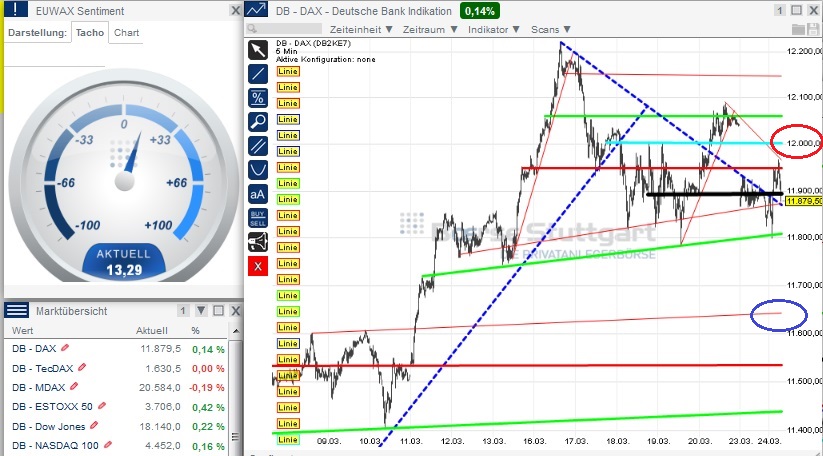This screenshot has width=823, height=456.
Task: Click the megaphone alert tool
Action: click(258, 242)
